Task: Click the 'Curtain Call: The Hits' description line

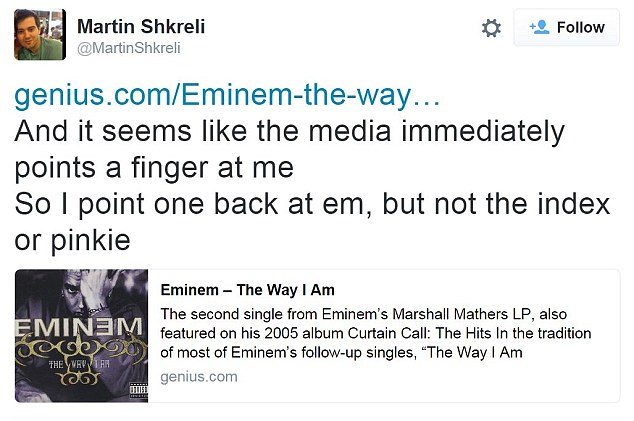Action: (375, 333)
